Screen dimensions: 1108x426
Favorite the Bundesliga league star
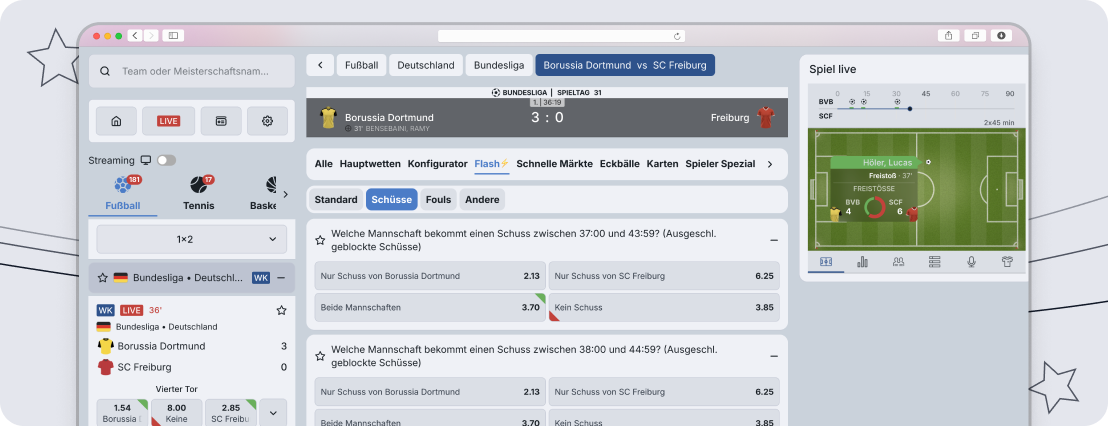click(102, 278)
